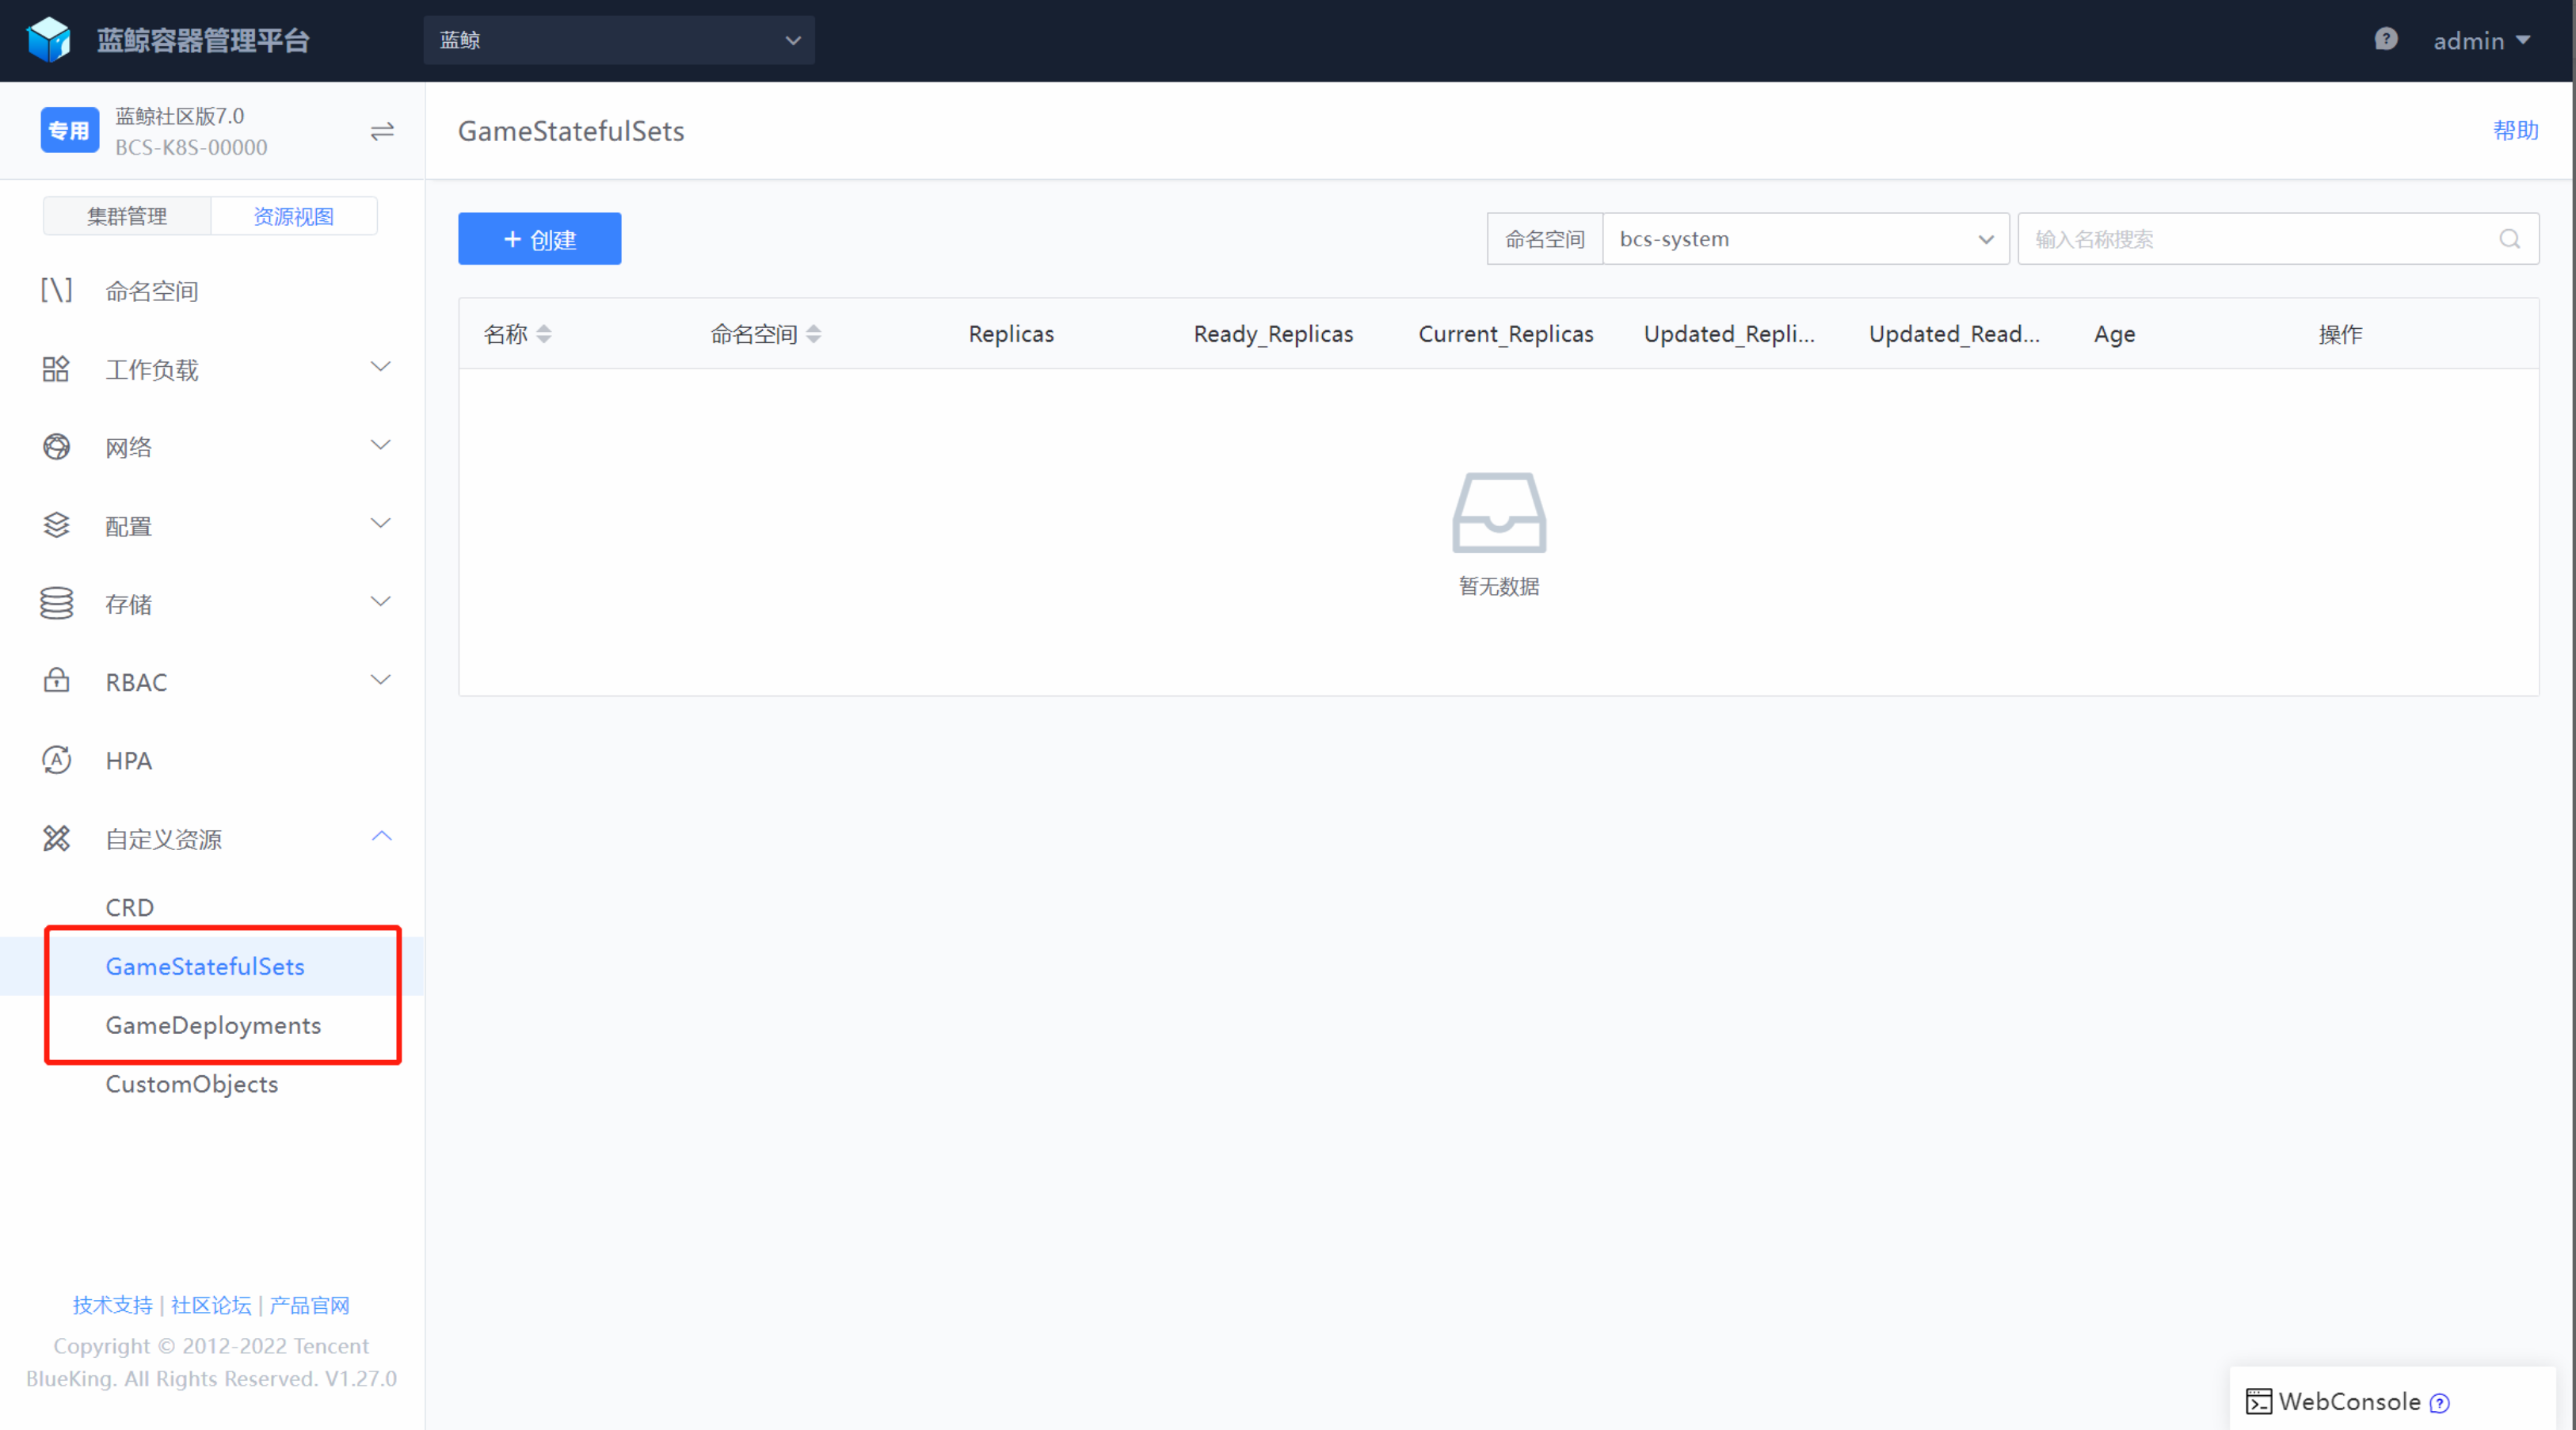Click the BlueKing cube logo icon

click(48, 40)
